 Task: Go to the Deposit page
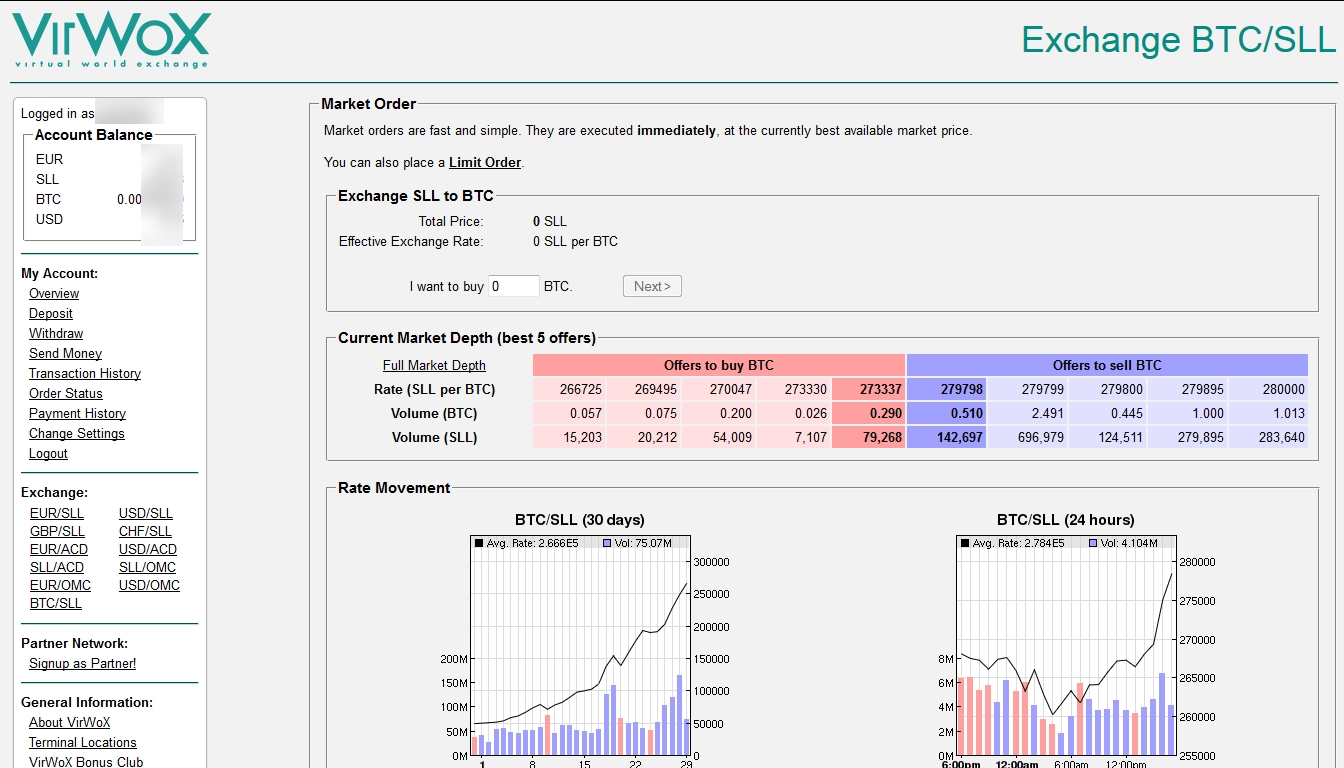51,314
